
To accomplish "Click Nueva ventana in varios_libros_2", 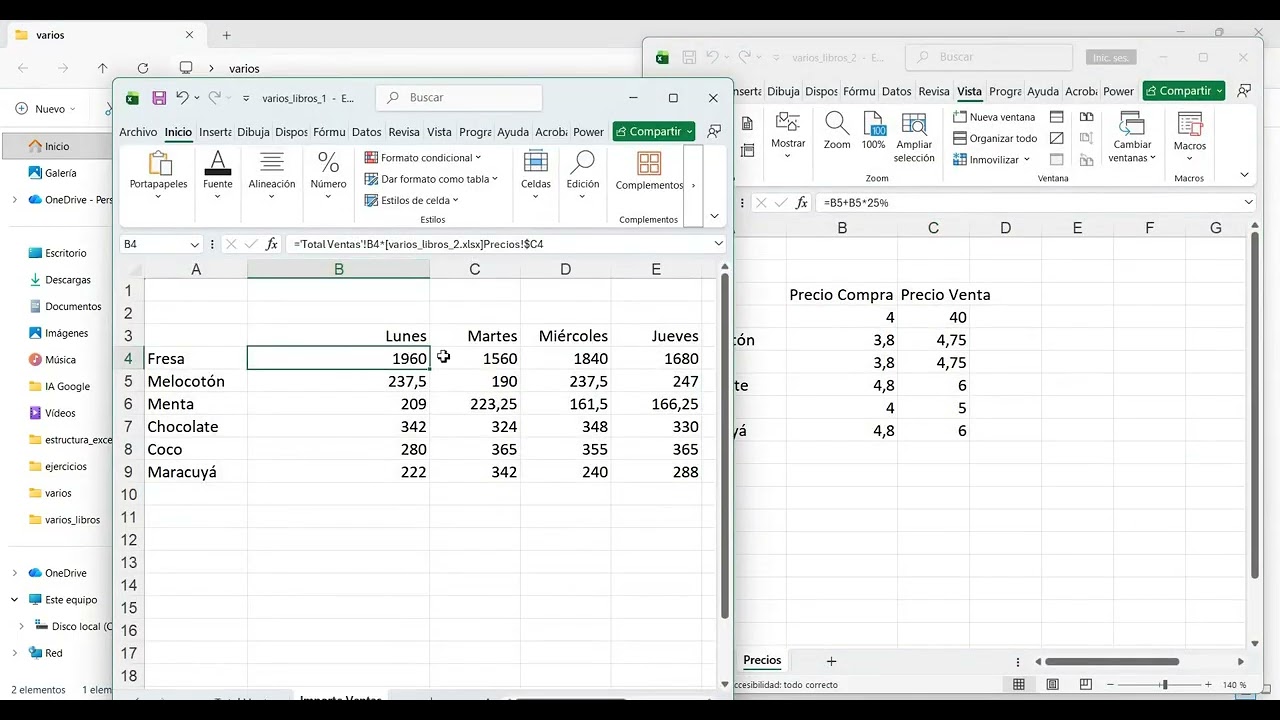I will (x=994, y=117).
